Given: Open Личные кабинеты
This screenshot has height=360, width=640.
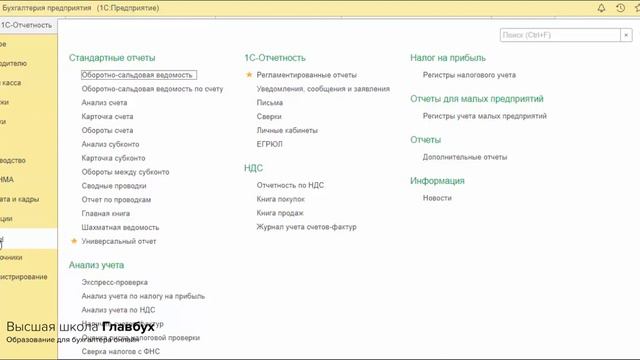Looking at the screenshot, I should 287,131.
